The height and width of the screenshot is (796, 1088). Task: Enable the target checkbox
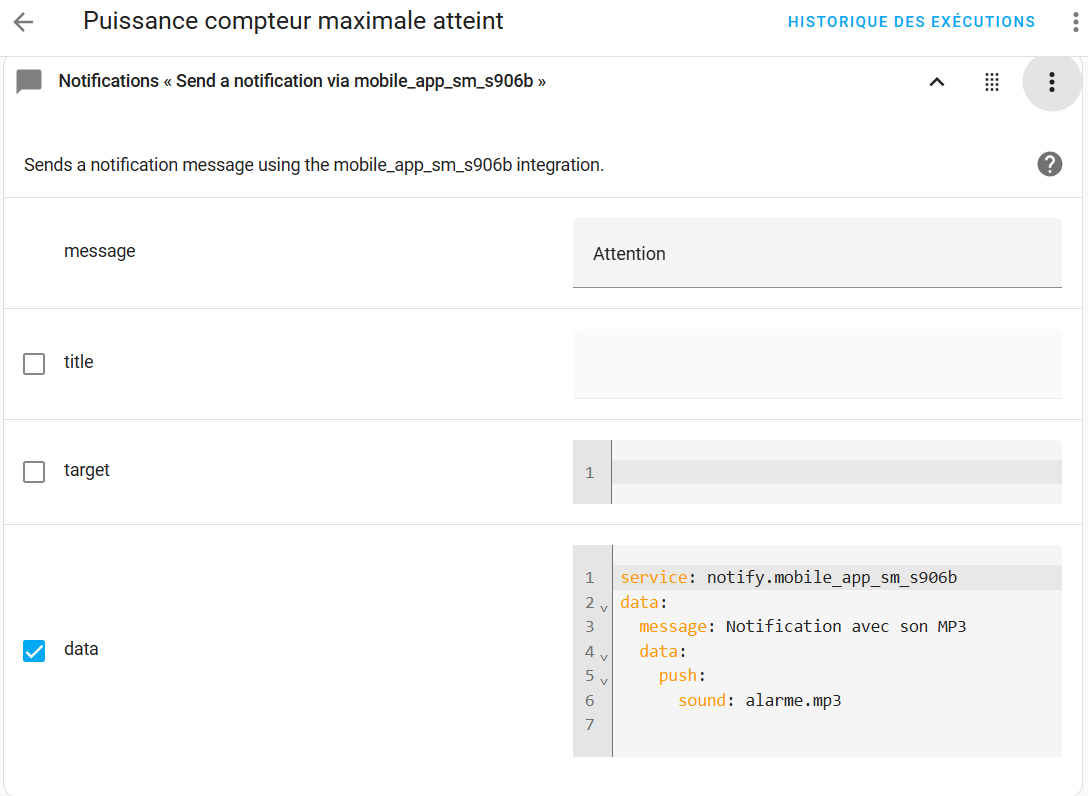click(x=34, y=472)
